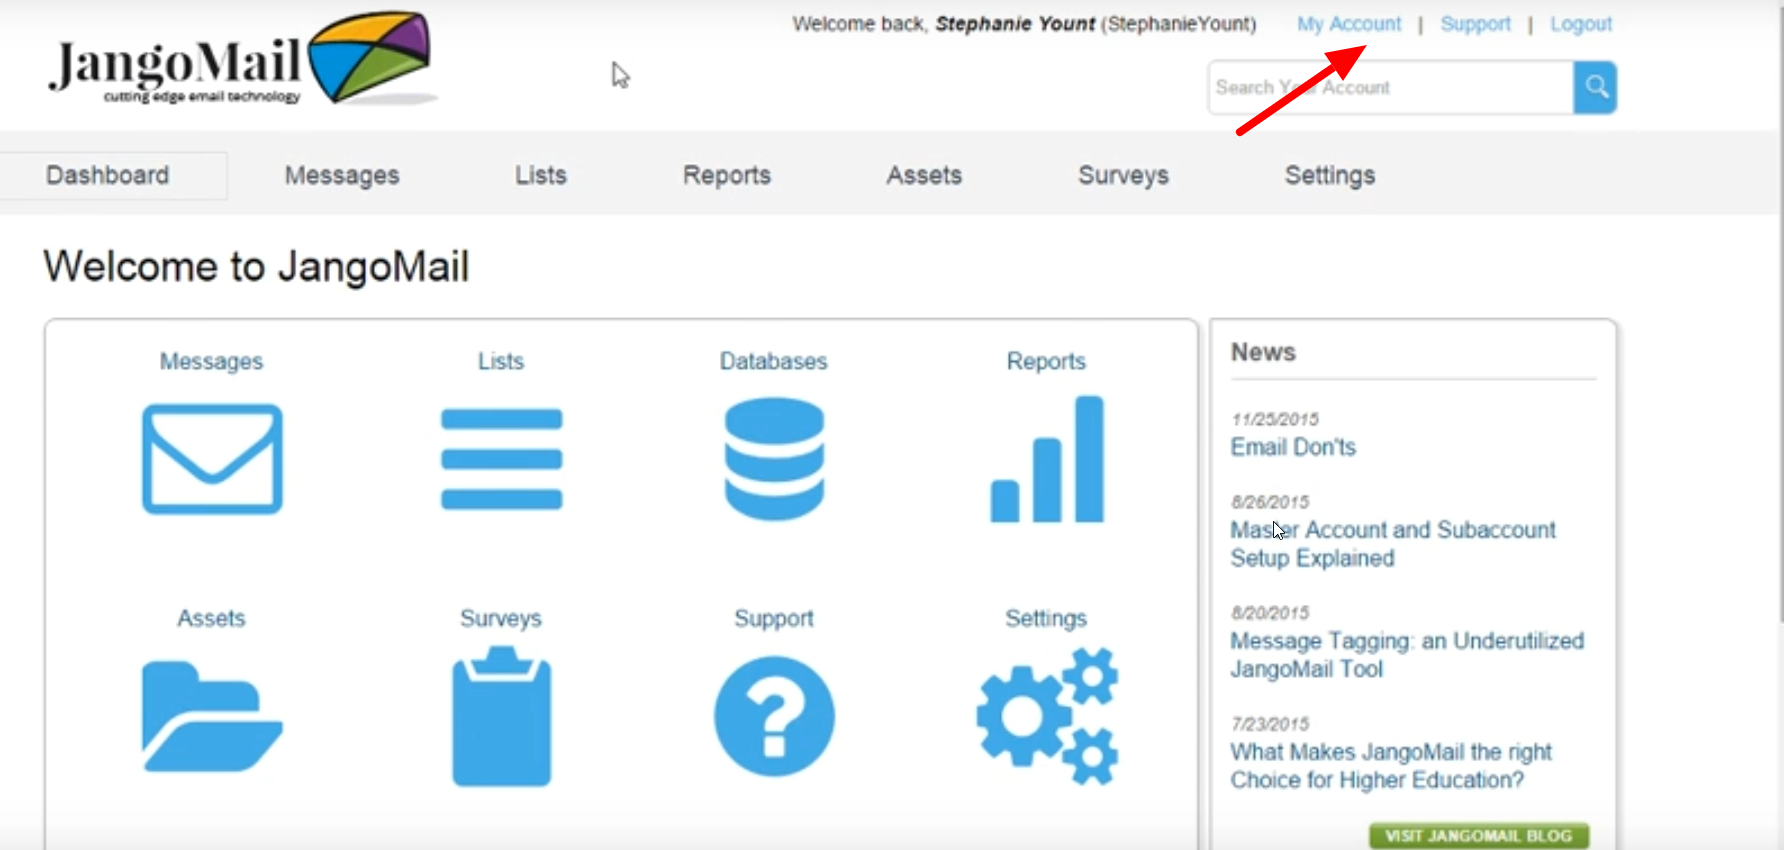Click the Databases label in dashboard grid

click(774, 361)
